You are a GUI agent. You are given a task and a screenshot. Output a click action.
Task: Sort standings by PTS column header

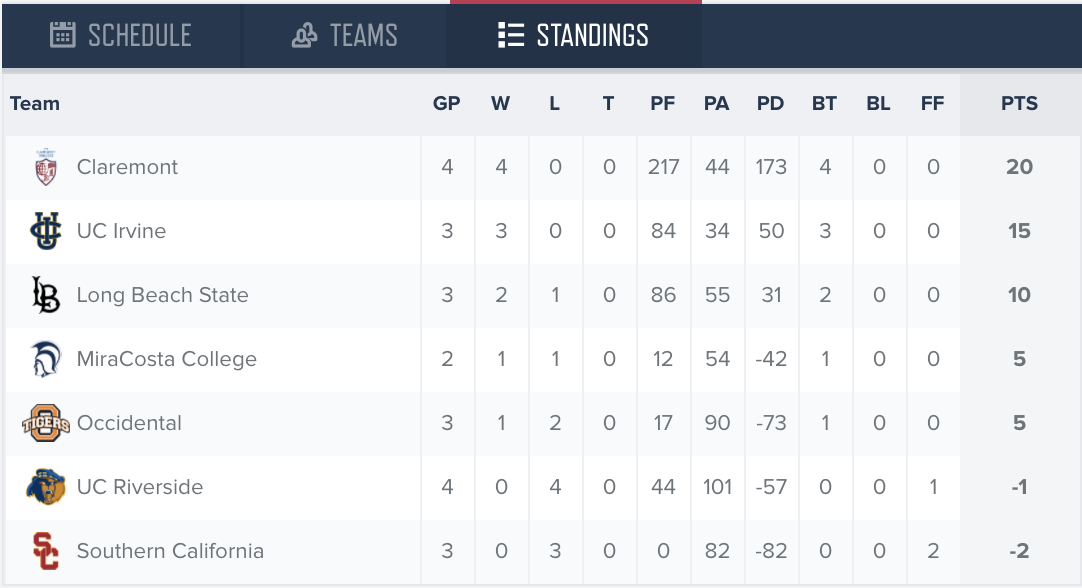pyautogui.click(x=1019, y=104)
